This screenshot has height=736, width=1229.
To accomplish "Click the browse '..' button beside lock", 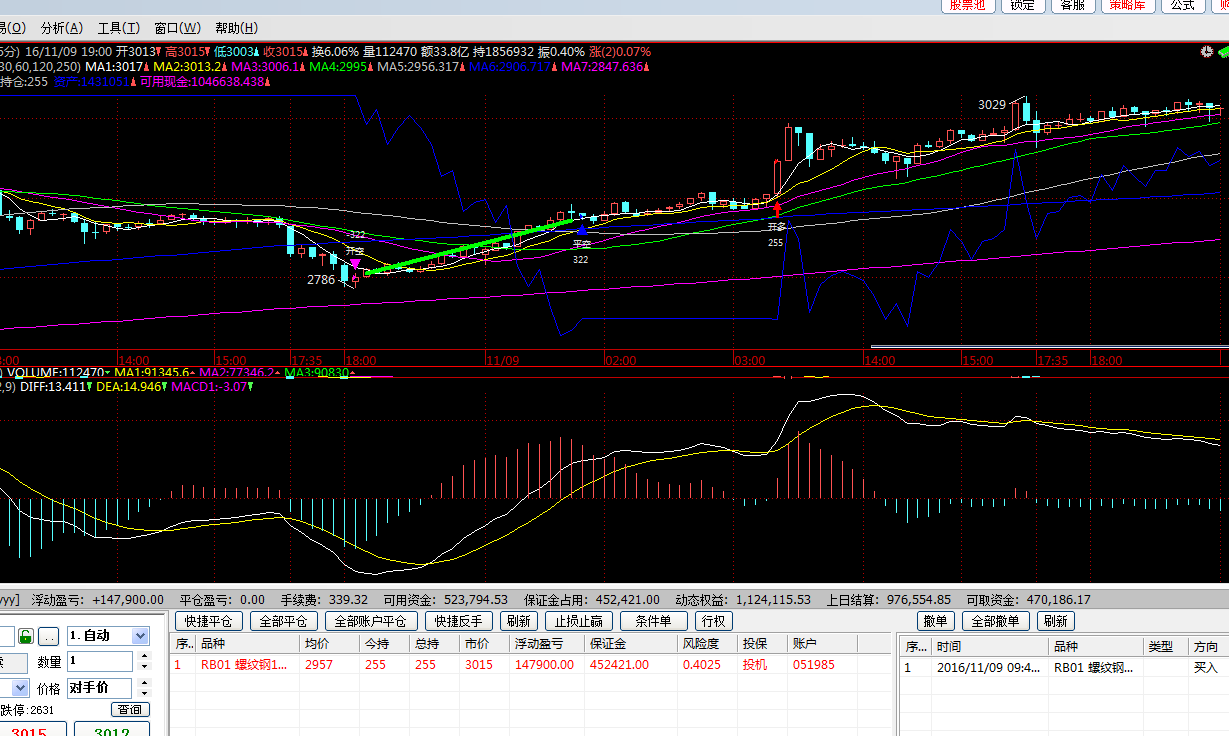I will point(49,636).
